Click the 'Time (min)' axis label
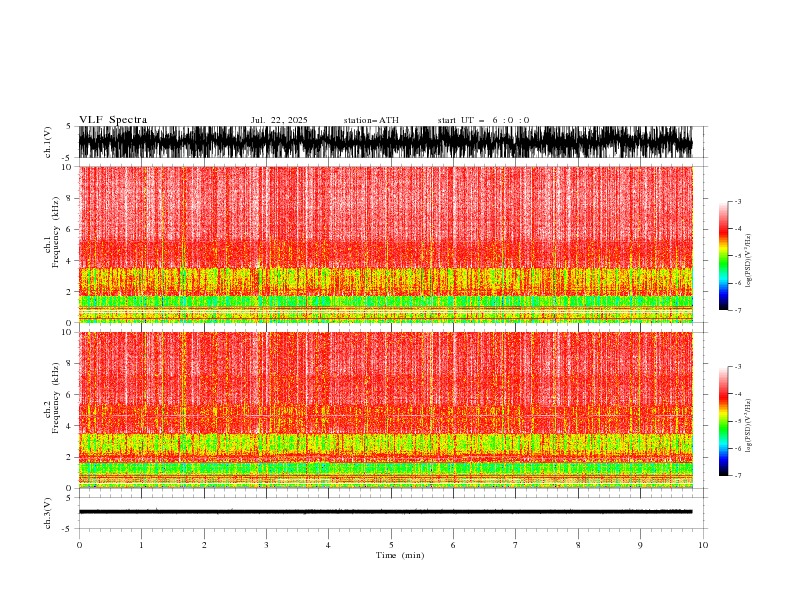Image resolution: width=792 pixels, height=612 pixels. [400, 555]
